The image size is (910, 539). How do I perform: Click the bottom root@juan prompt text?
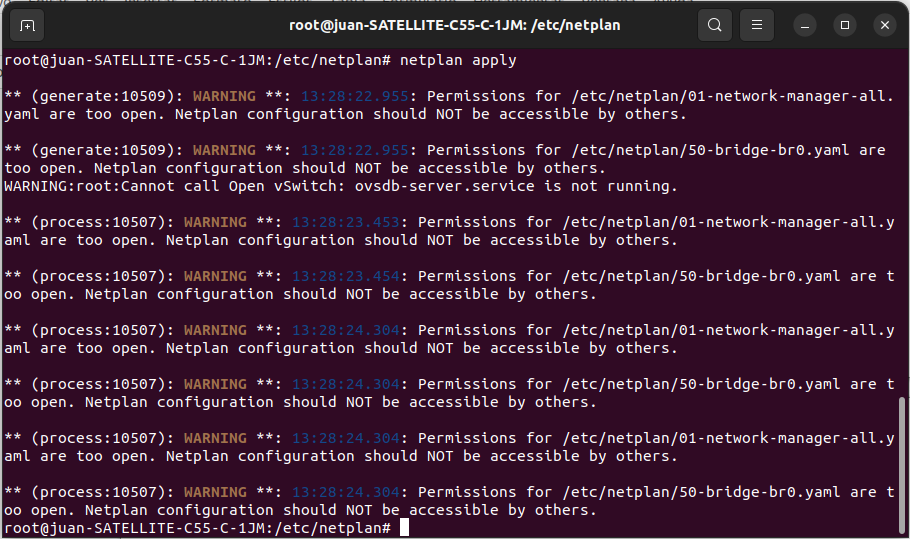pyautogui.click(x=197, y=528)
